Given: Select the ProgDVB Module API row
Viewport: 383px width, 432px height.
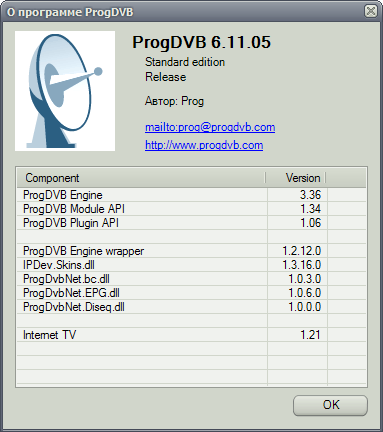Looking at the screenshot, I should tap(192, 209).
